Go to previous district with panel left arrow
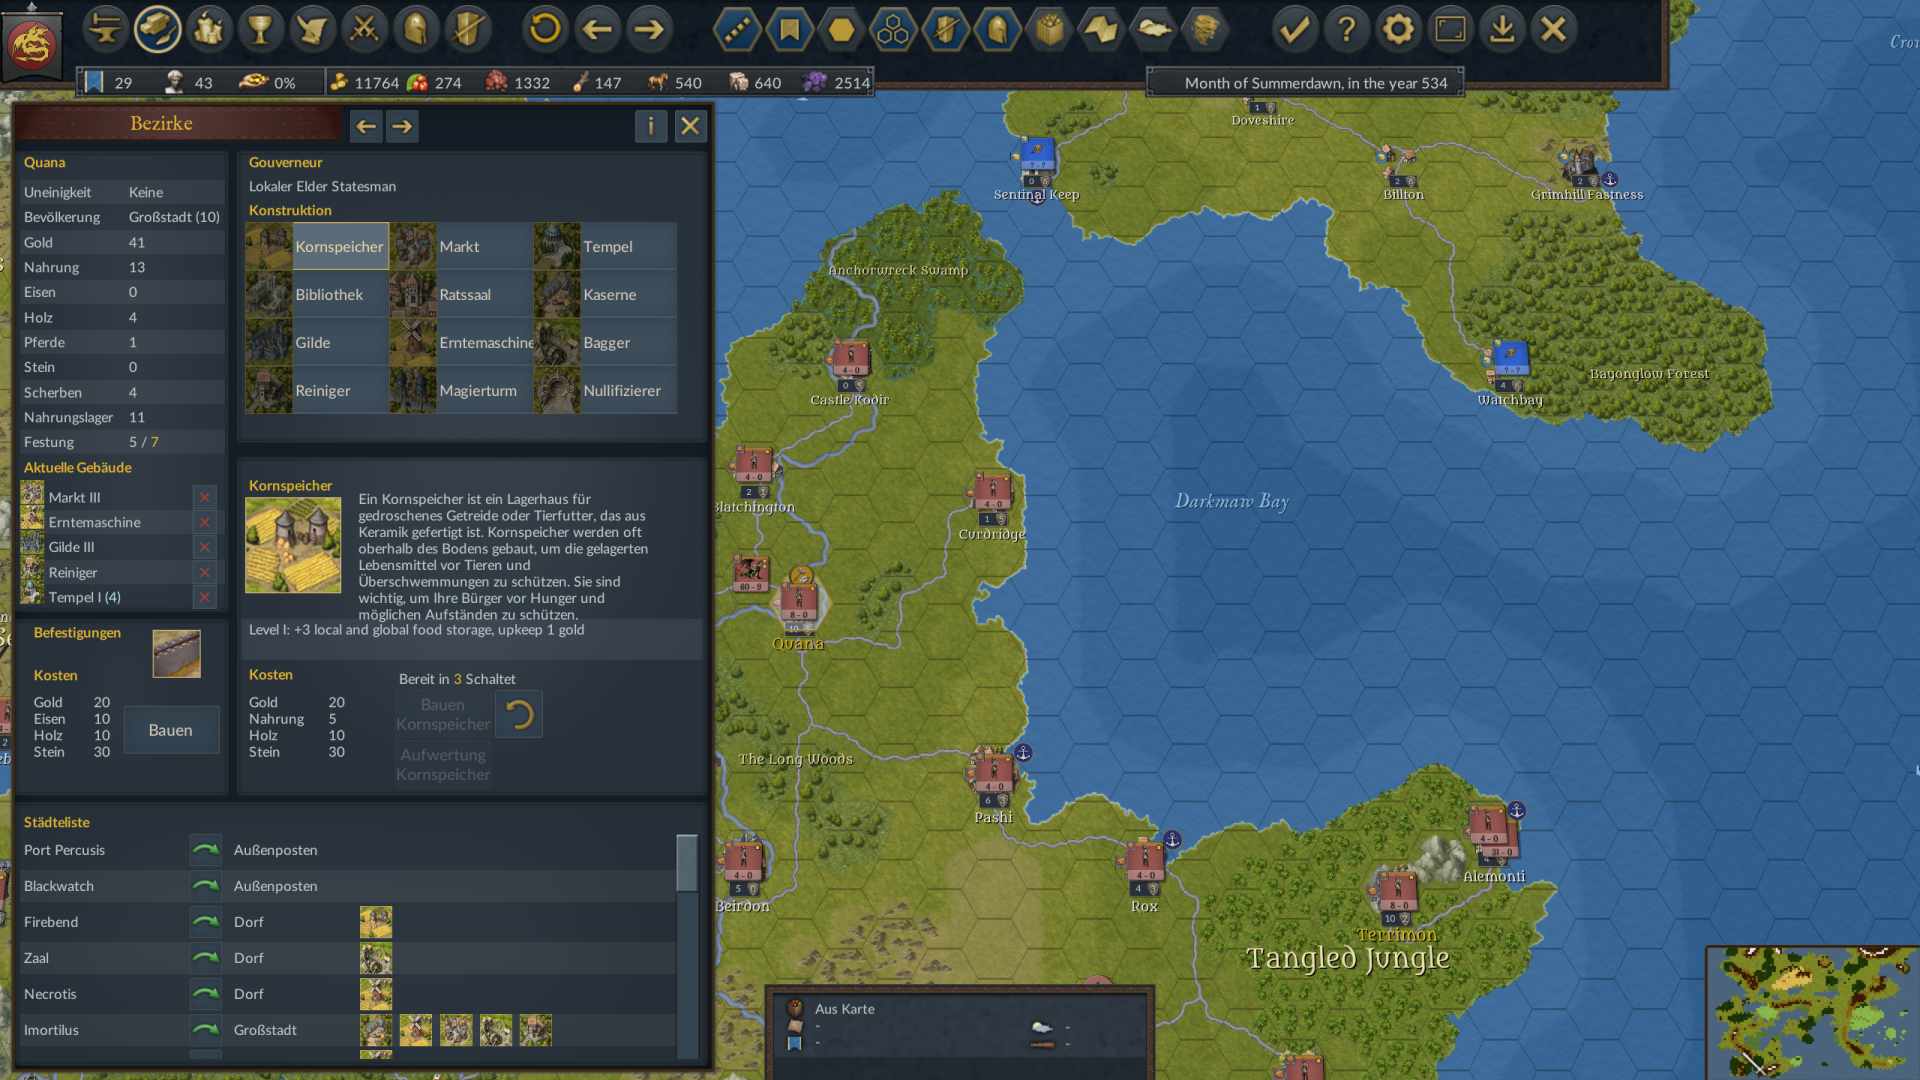Viewport: 1920px width, 1080px height. (366, 126)
